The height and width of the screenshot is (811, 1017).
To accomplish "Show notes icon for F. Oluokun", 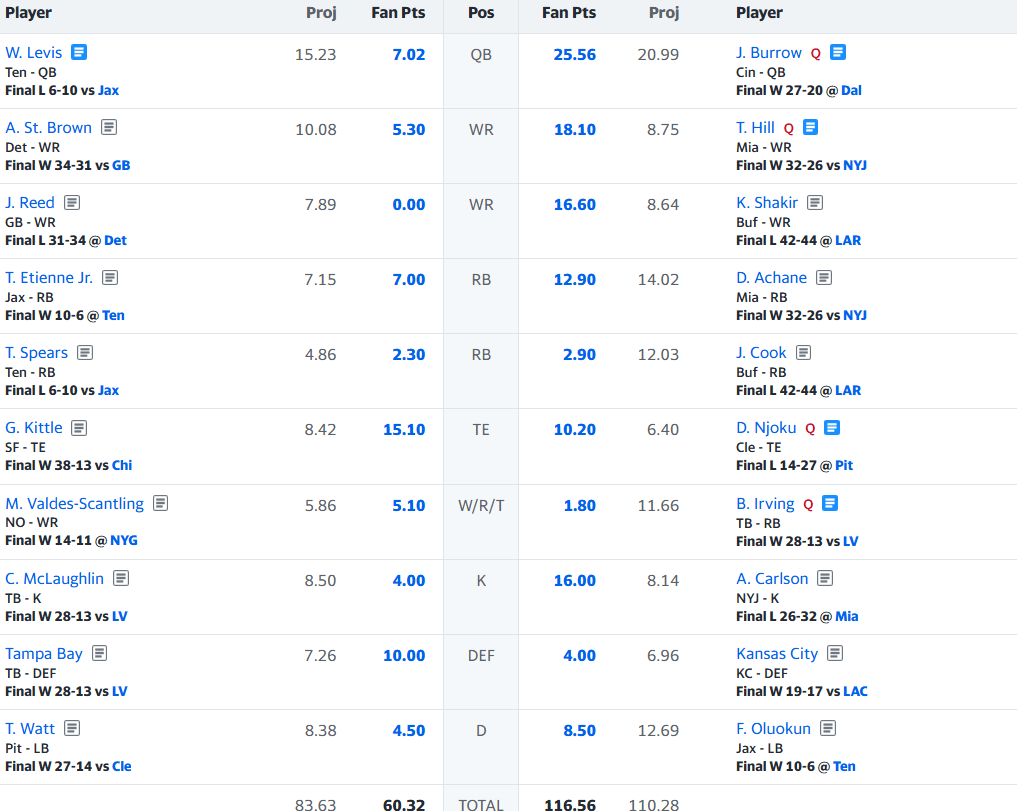I will point(828,728).
